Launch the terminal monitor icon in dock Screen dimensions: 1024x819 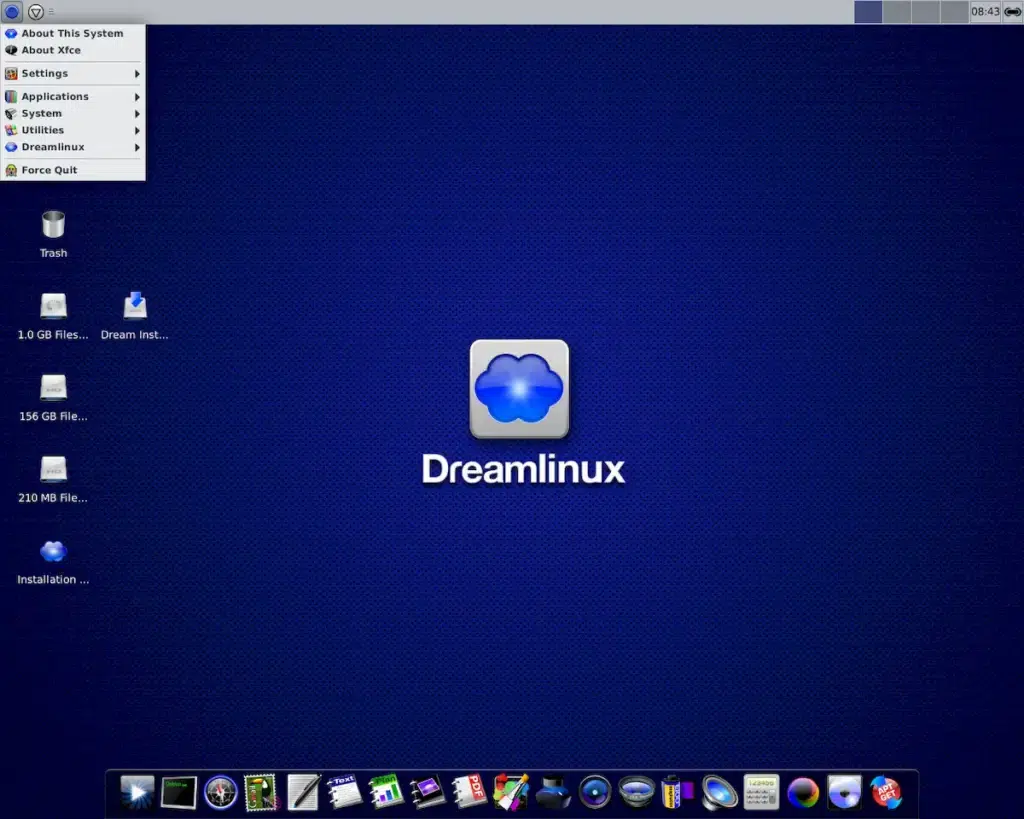pos(179,792)
